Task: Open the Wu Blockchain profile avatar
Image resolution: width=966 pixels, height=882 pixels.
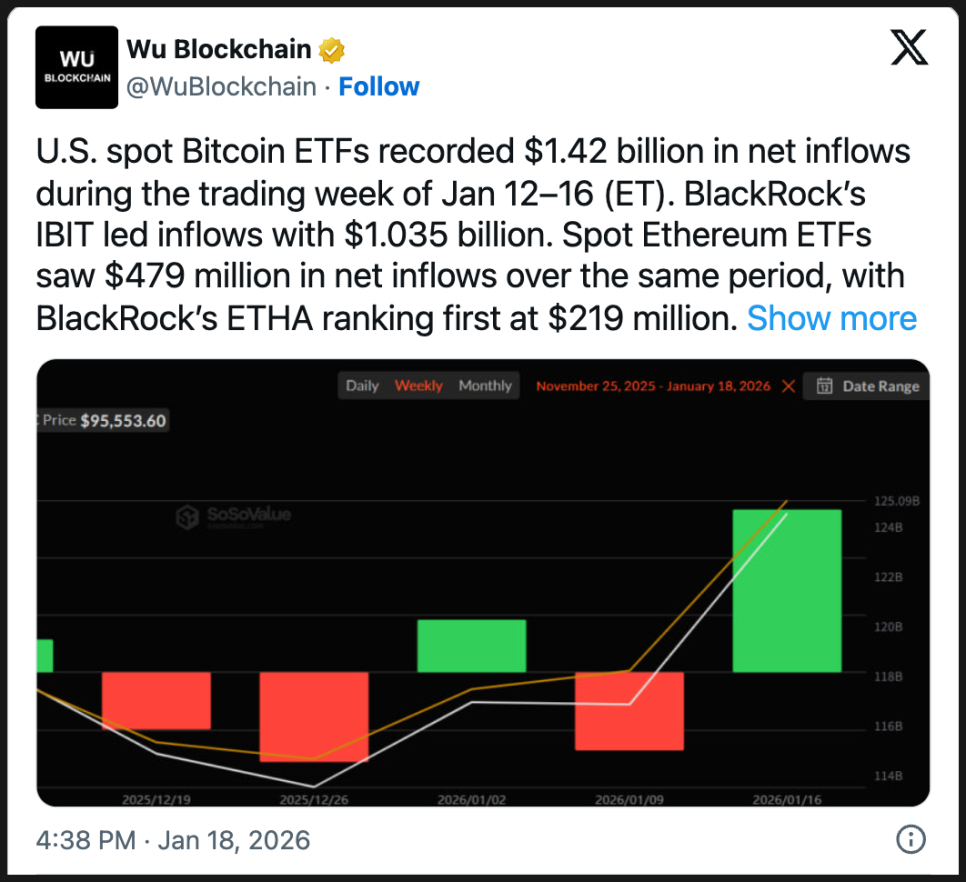Action: (76, 65)
